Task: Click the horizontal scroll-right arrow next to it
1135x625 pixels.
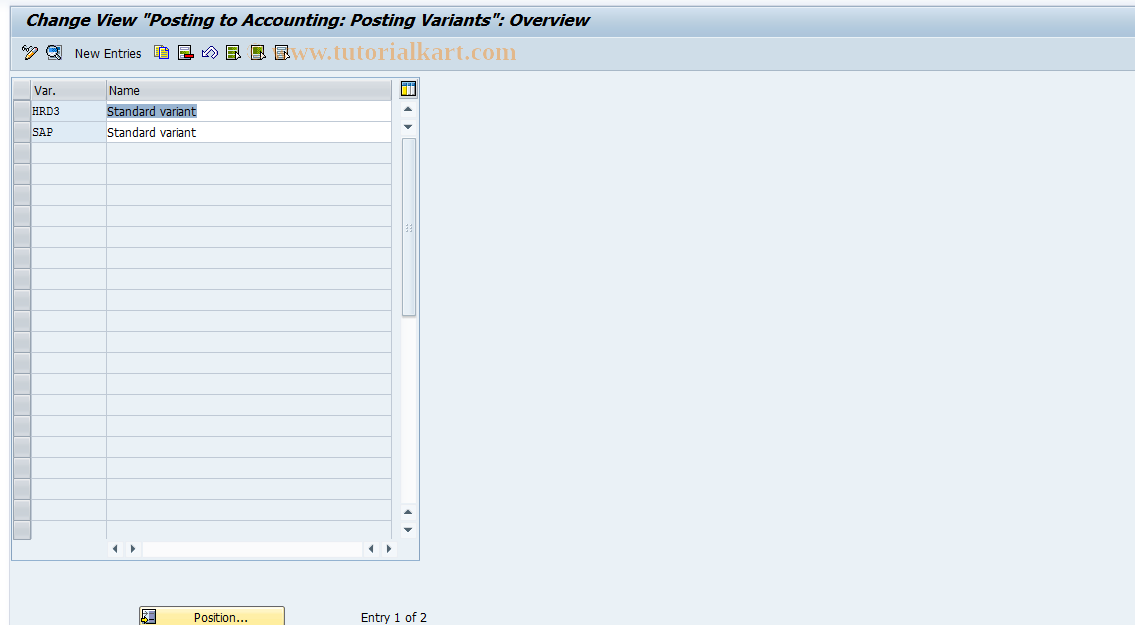Action: click(x=132, y=549)
